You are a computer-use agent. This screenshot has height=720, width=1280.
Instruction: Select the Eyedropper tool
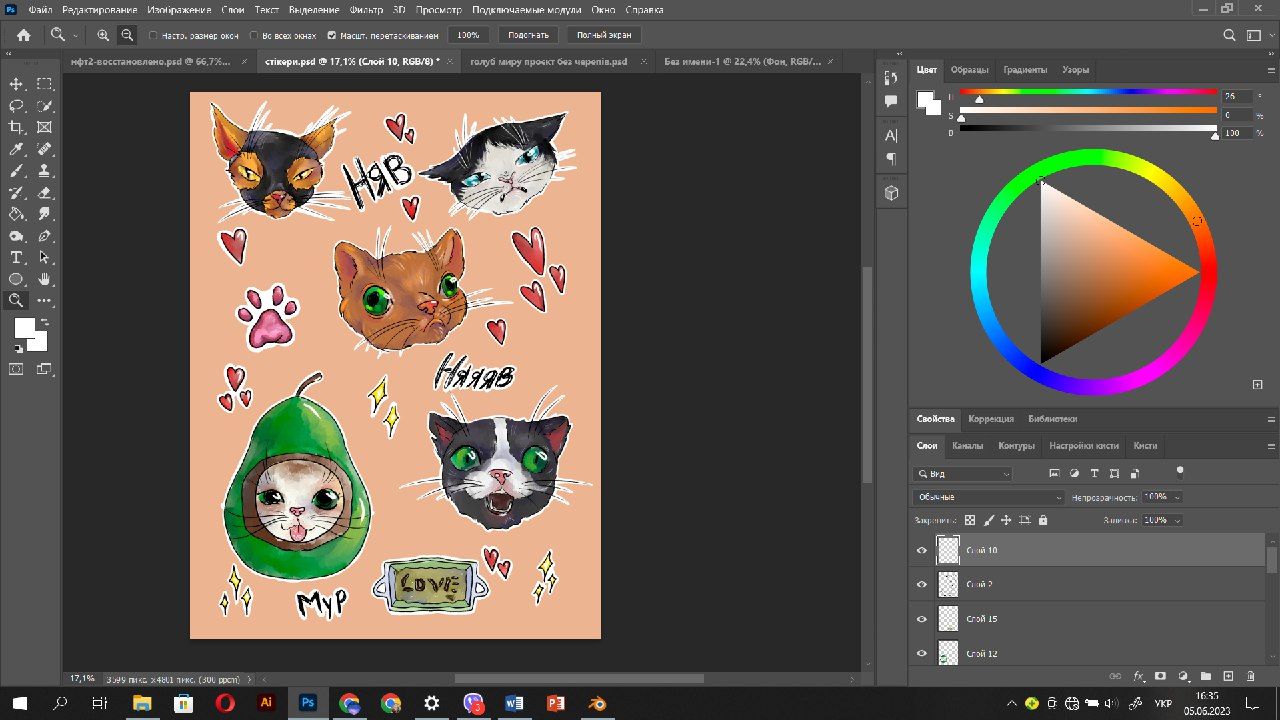tap(16, 149)
